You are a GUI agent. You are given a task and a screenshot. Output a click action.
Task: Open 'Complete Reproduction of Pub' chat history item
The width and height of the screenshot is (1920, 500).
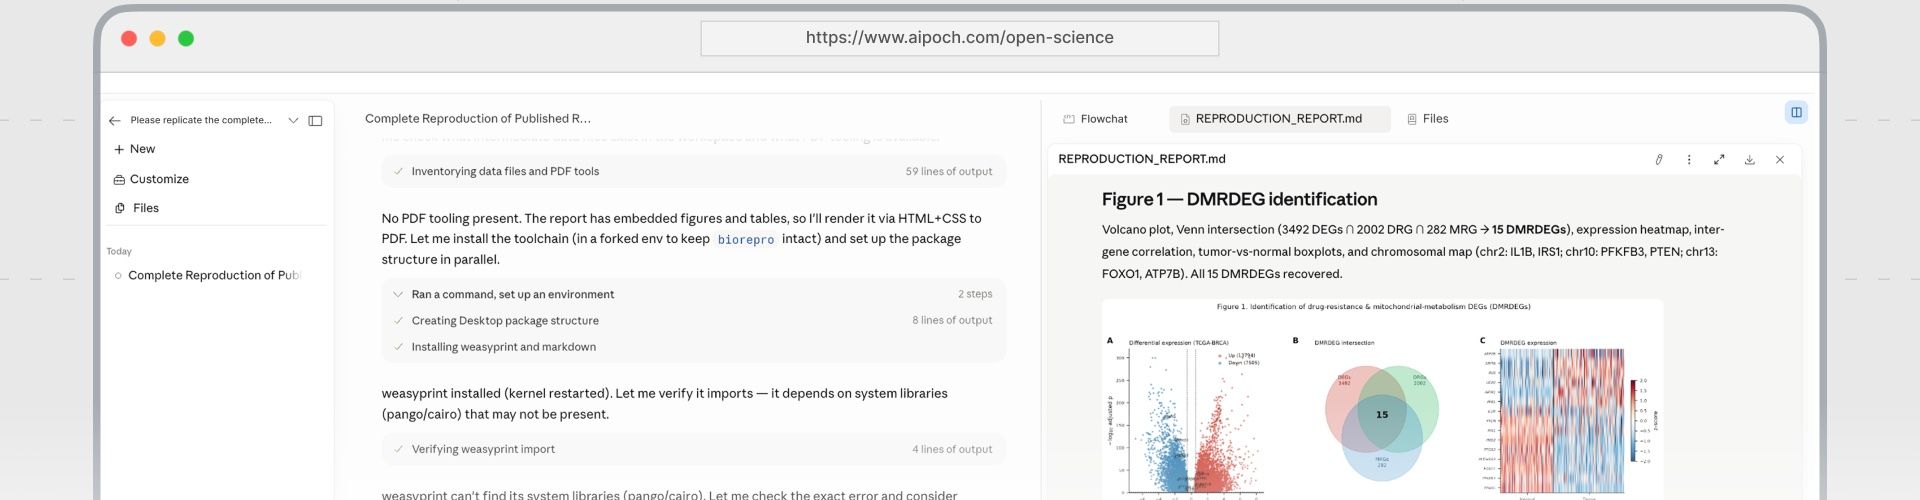(209, 275)
